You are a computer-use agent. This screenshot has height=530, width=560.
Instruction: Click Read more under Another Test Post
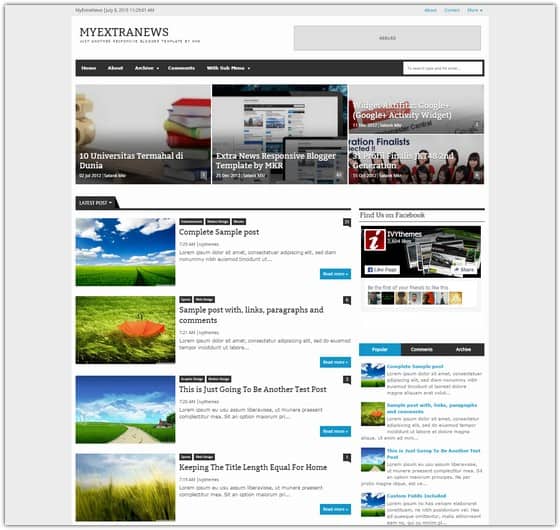click(335, 431)
